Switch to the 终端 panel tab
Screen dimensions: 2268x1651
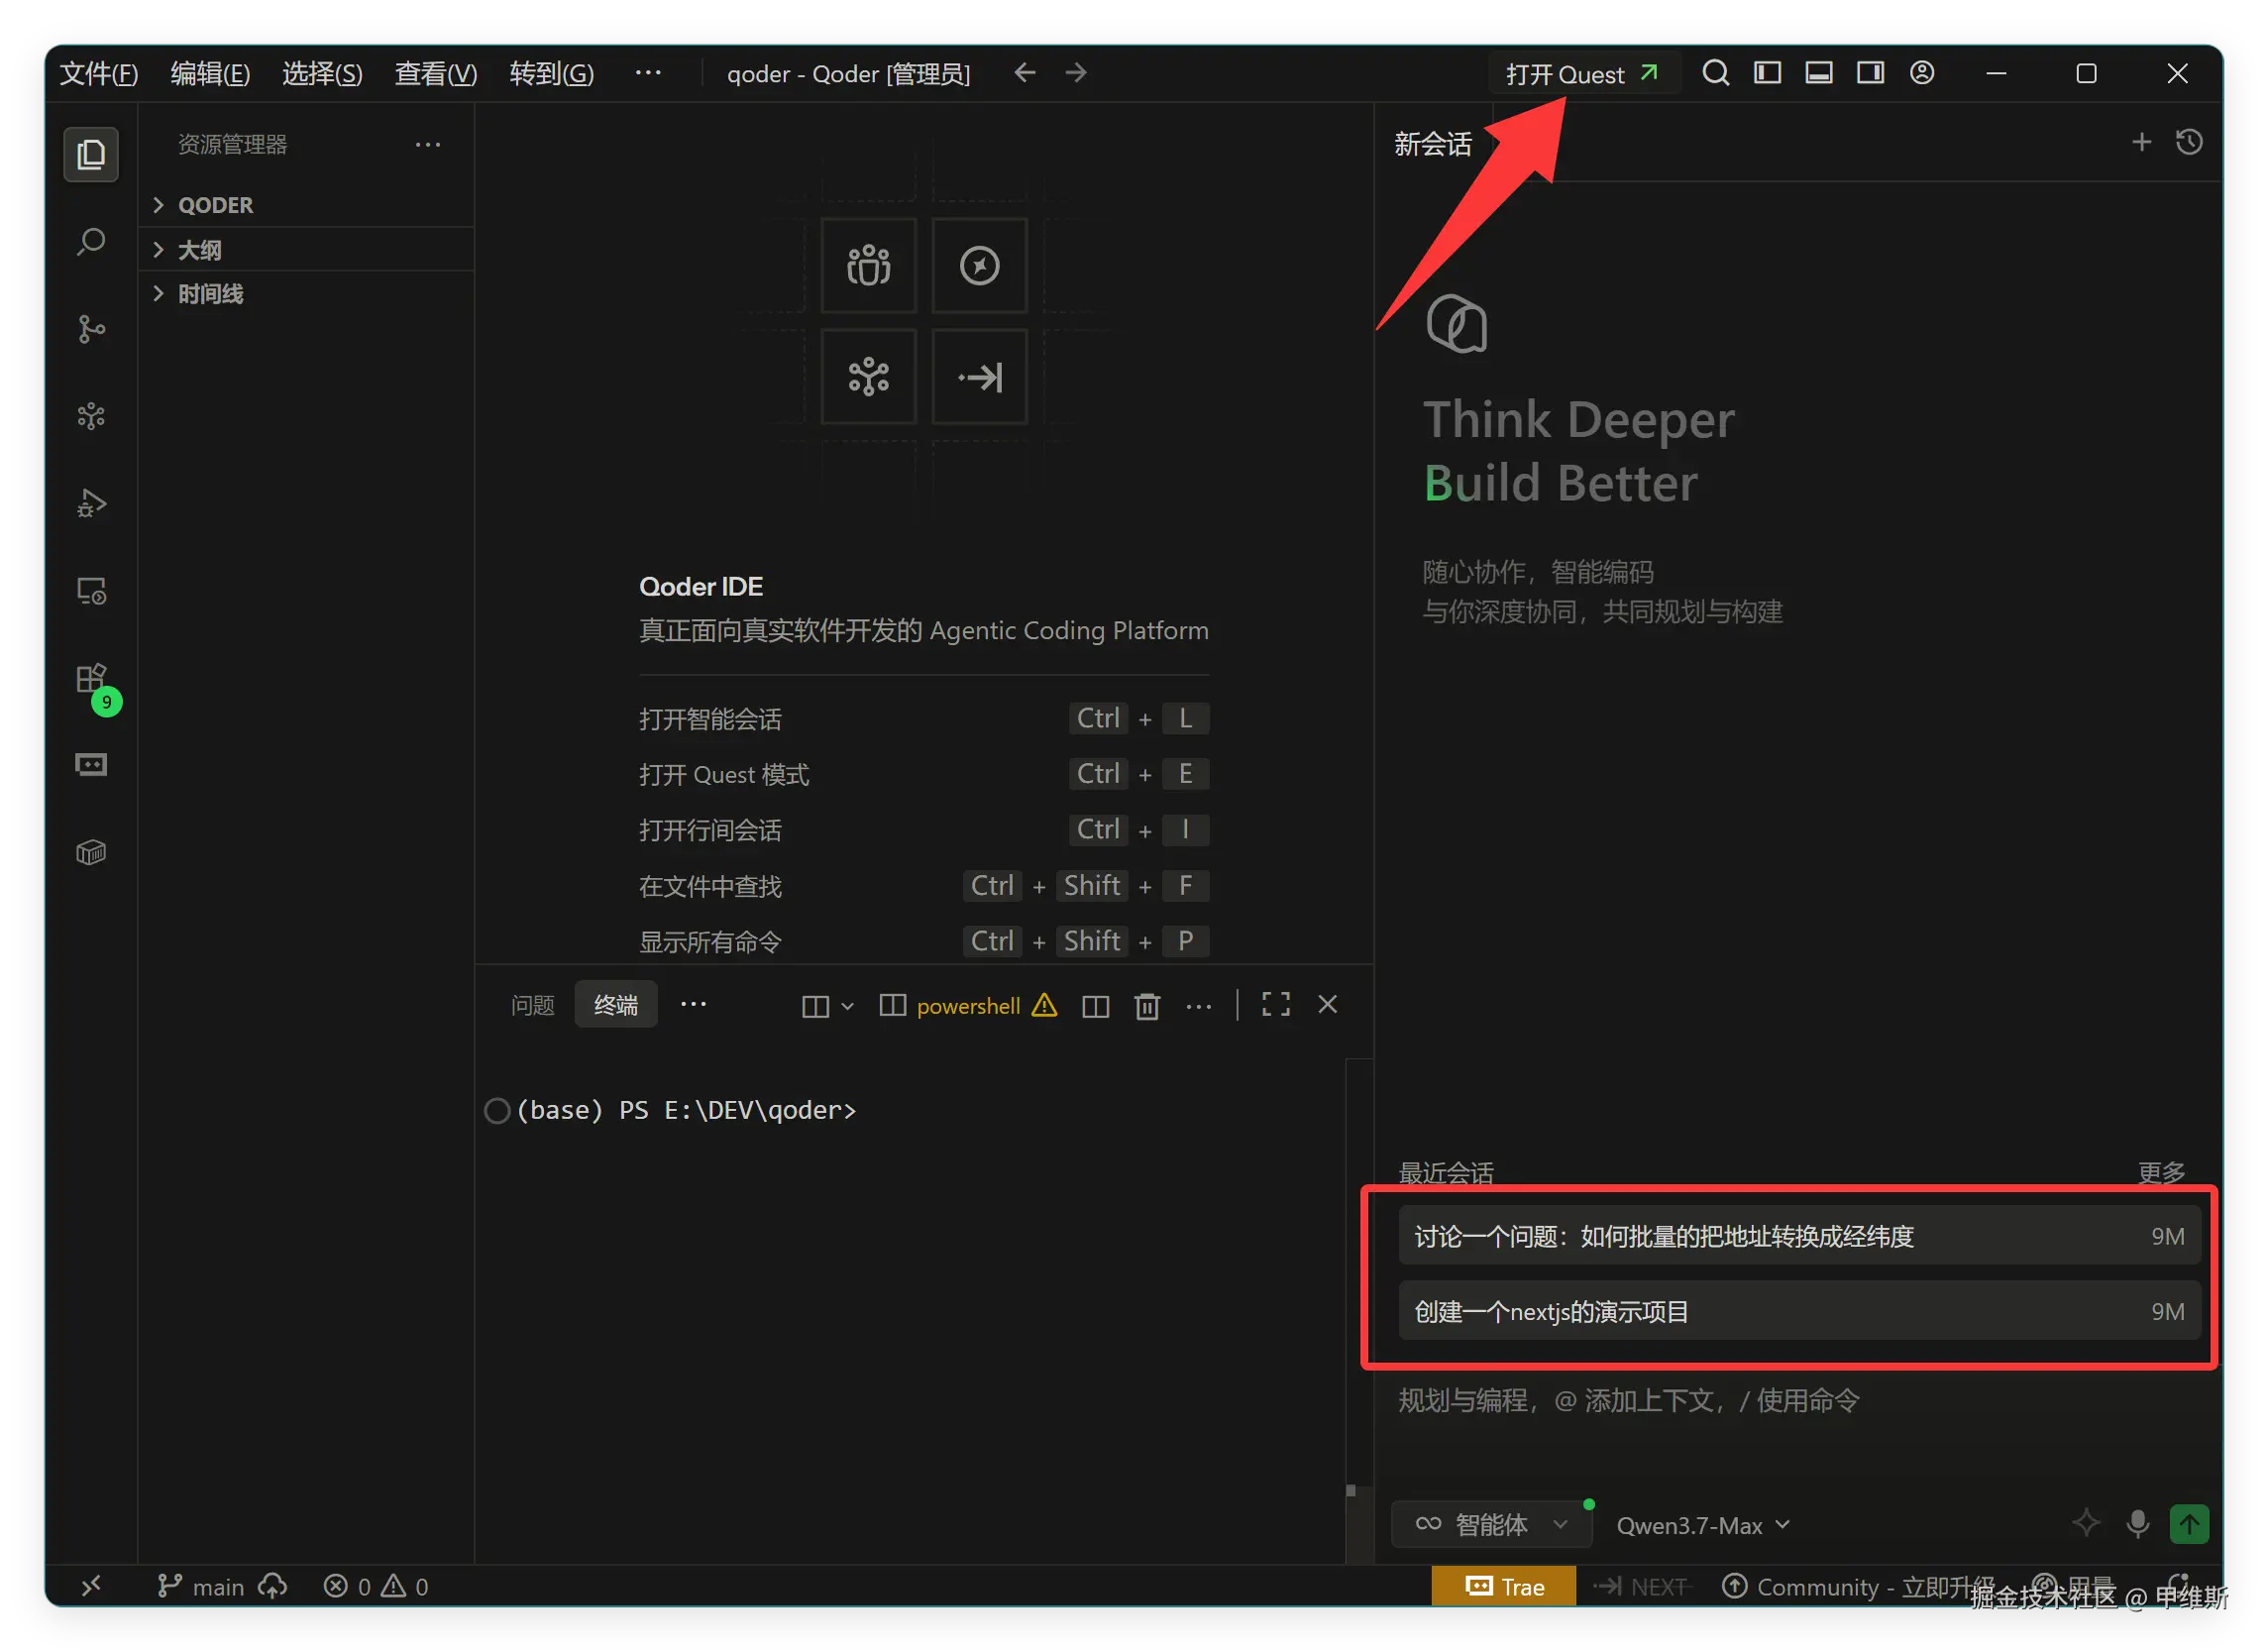tap(615, 1005)
